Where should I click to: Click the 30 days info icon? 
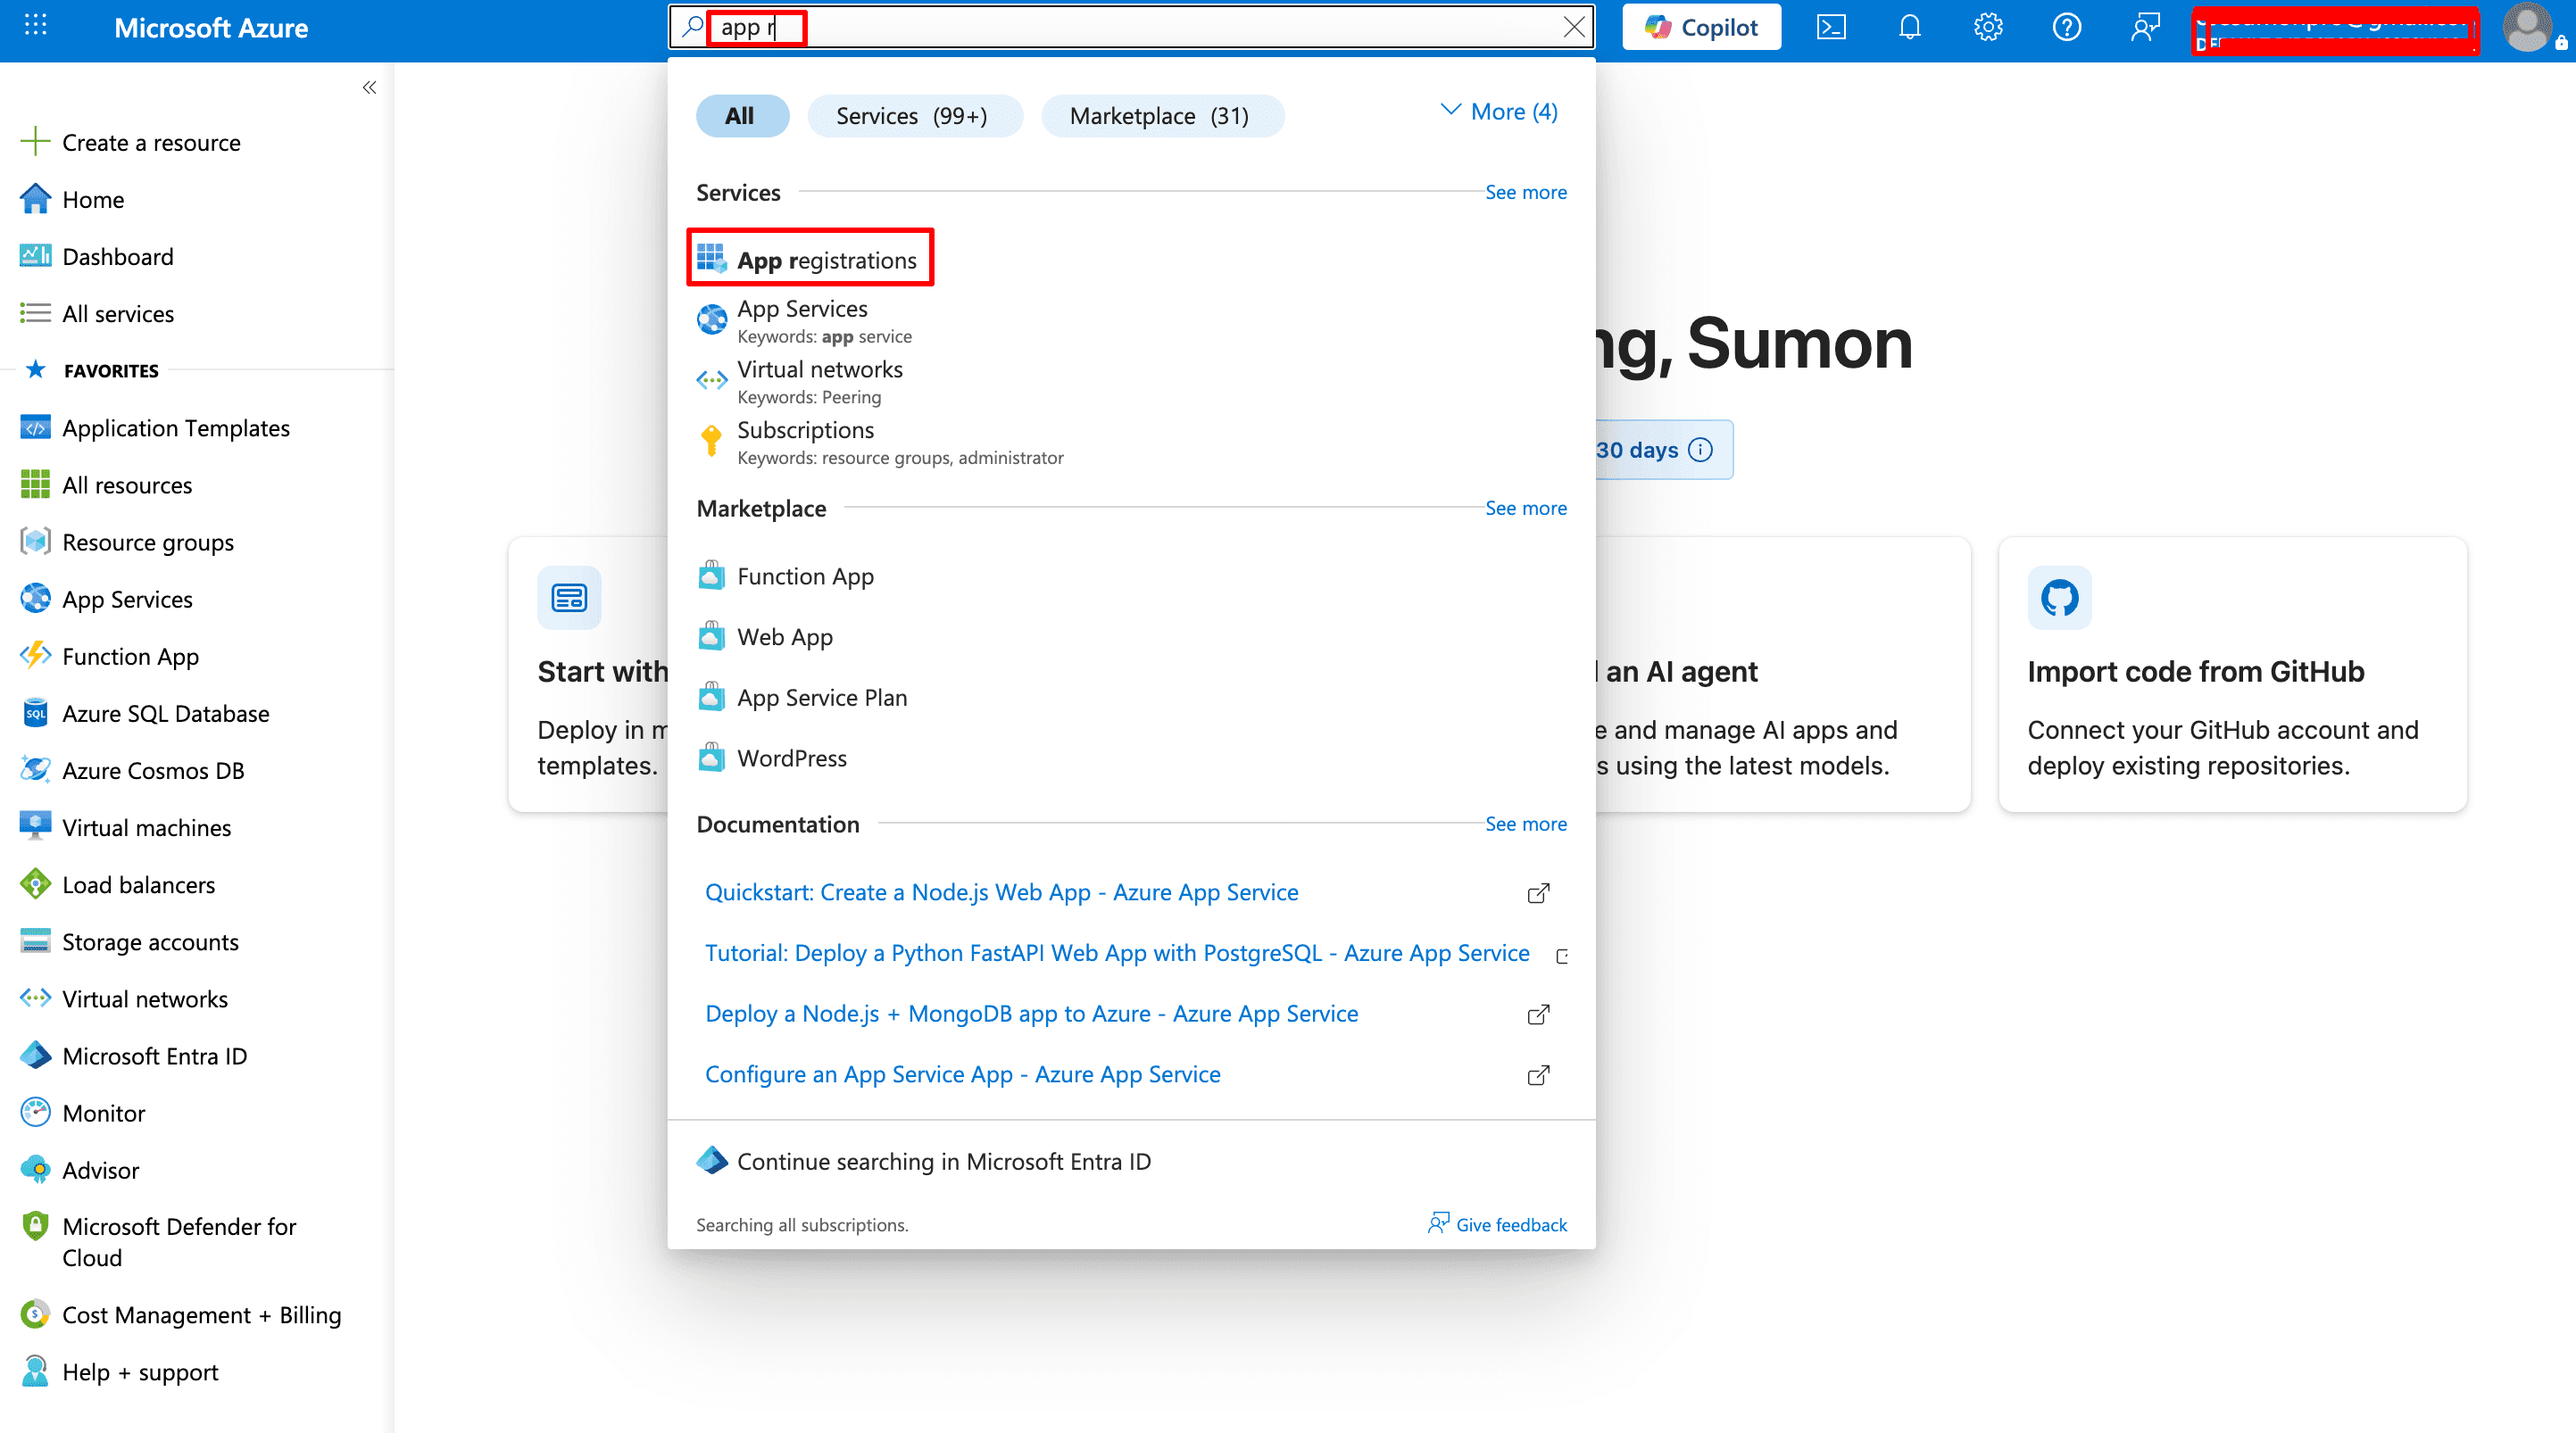[x=1700, y=449]
